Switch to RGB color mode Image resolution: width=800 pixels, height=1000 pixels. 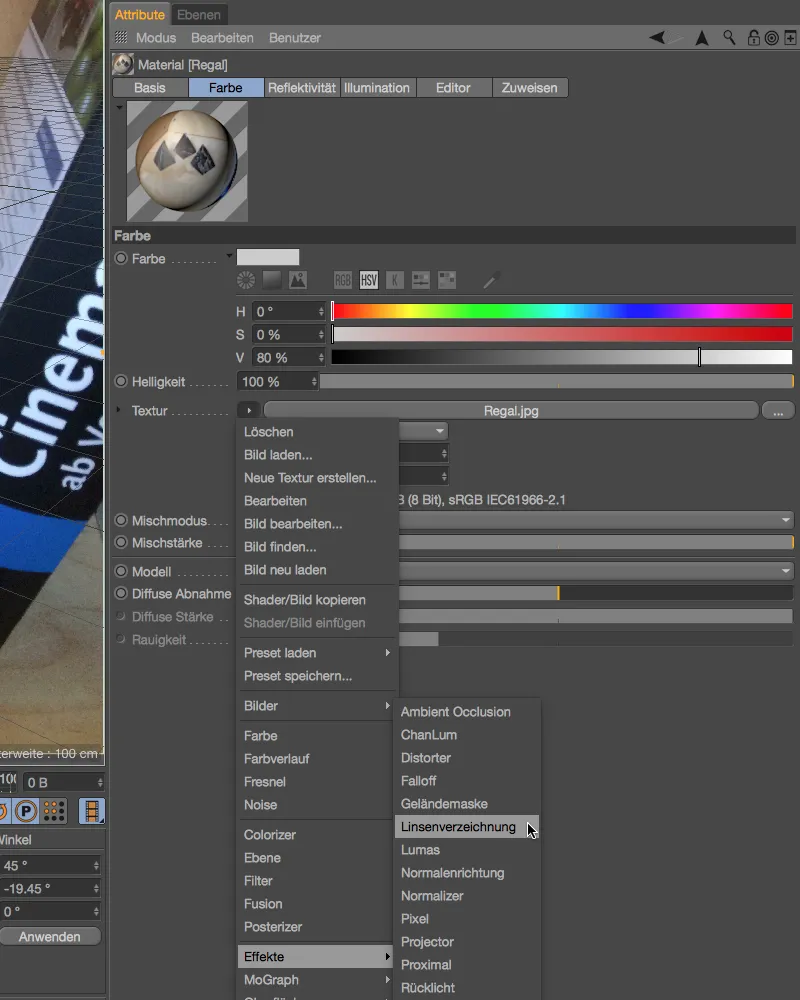(344, 279)
